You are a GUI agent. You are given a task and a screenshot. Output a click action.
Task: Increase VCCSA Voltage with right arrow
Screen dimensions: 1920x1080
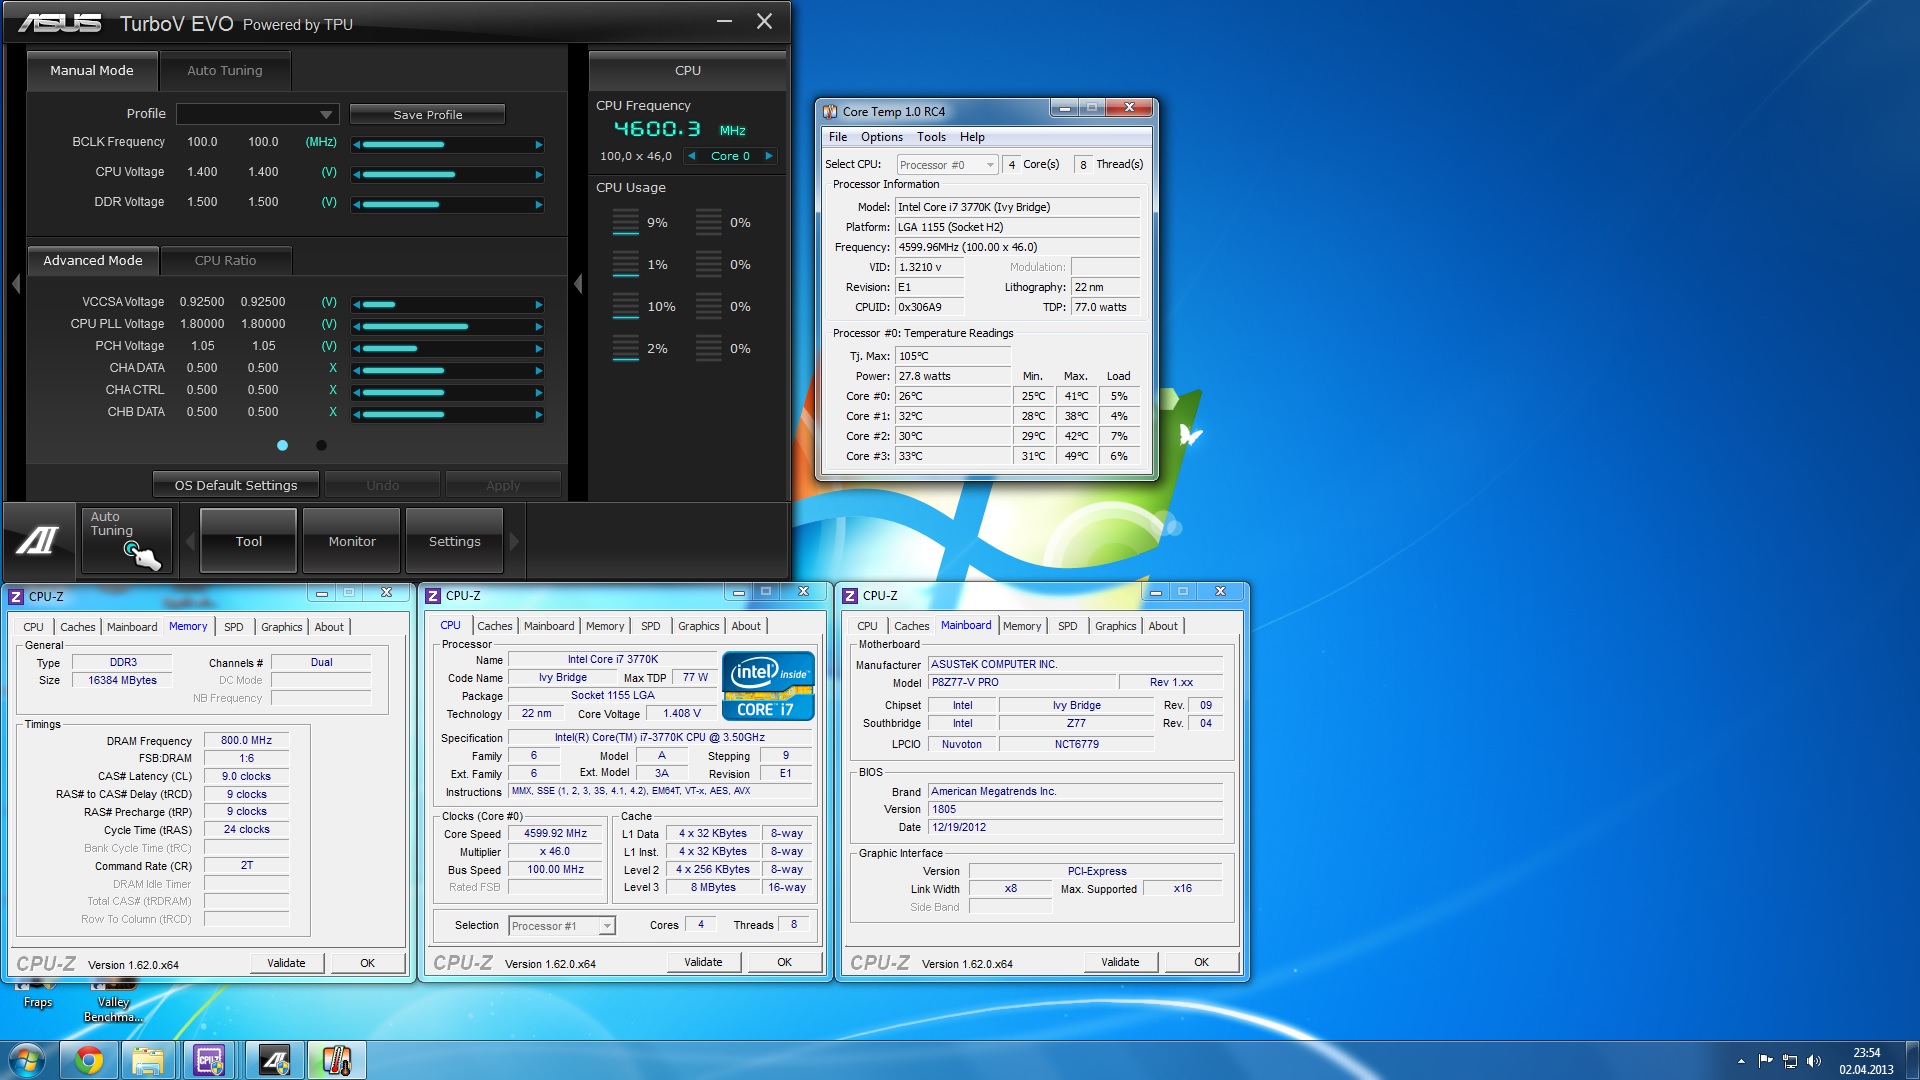[x=539, y=304]
